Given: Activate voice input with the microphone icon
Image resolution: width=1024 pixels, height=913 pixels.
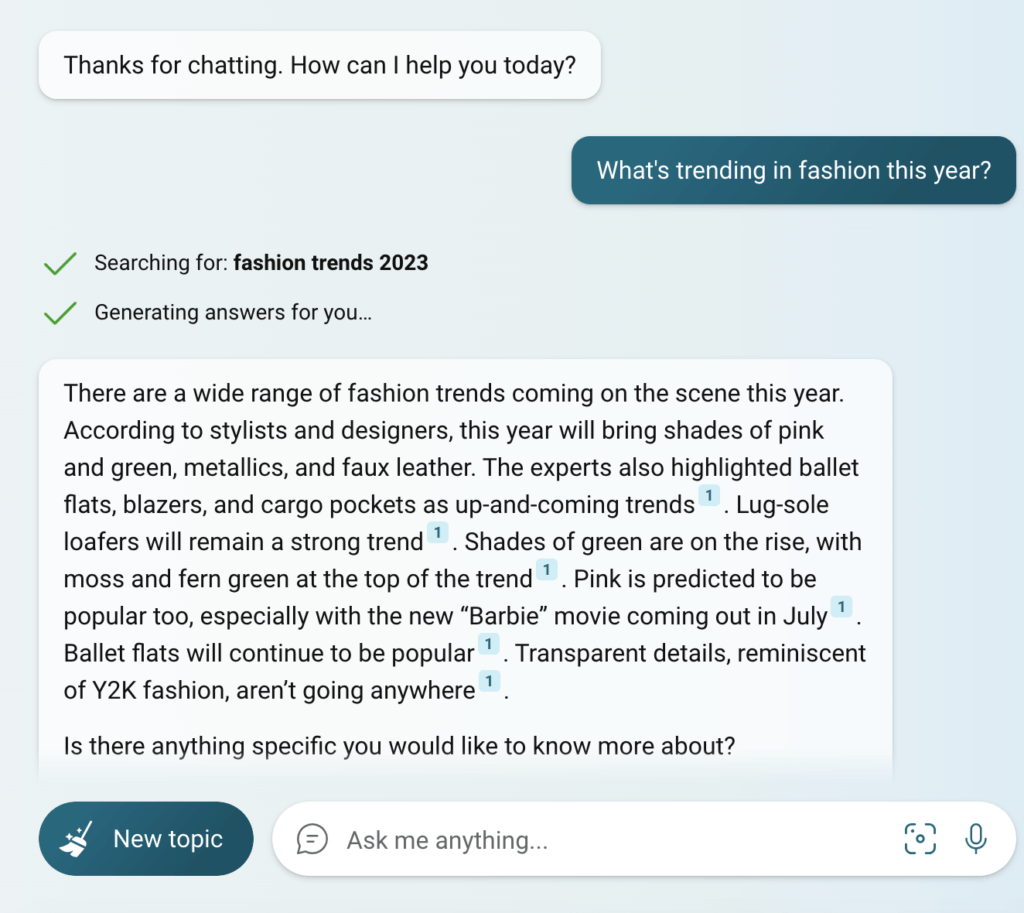Looking at the screenshot, I should 976,839.
